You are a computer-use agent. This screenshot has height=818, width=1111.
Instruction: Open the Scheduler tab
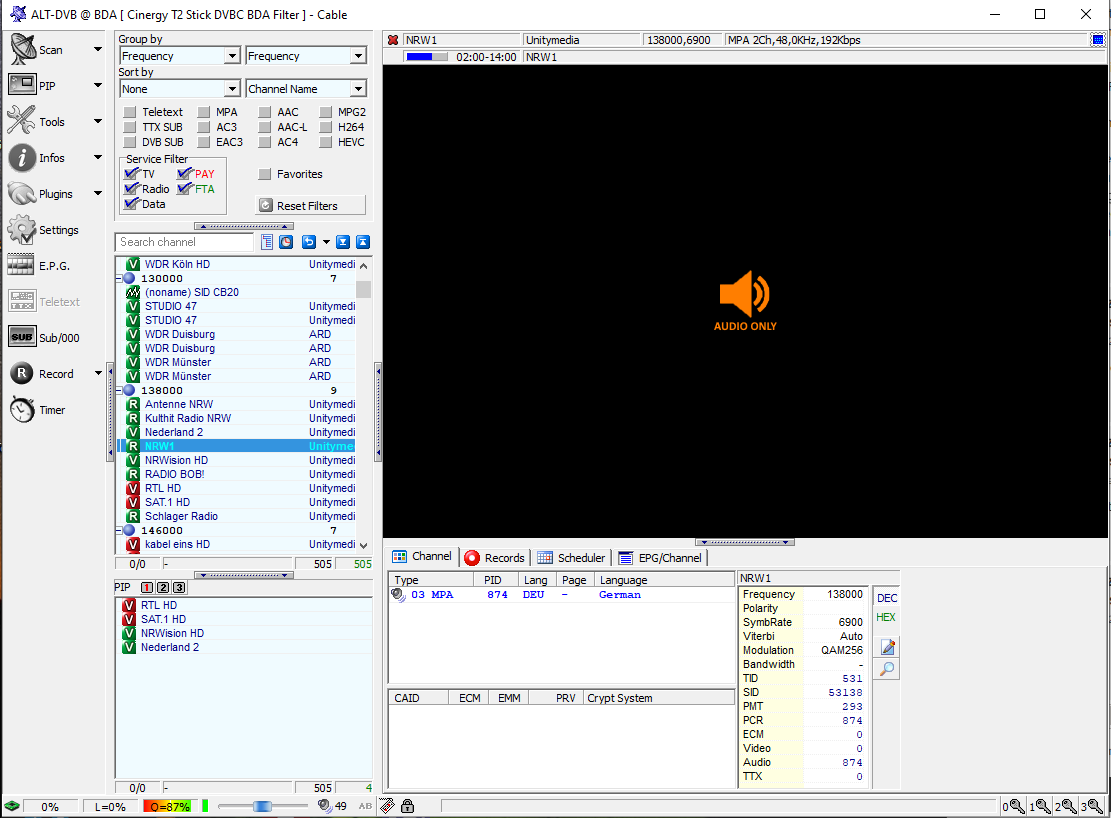tap(571, 558)
